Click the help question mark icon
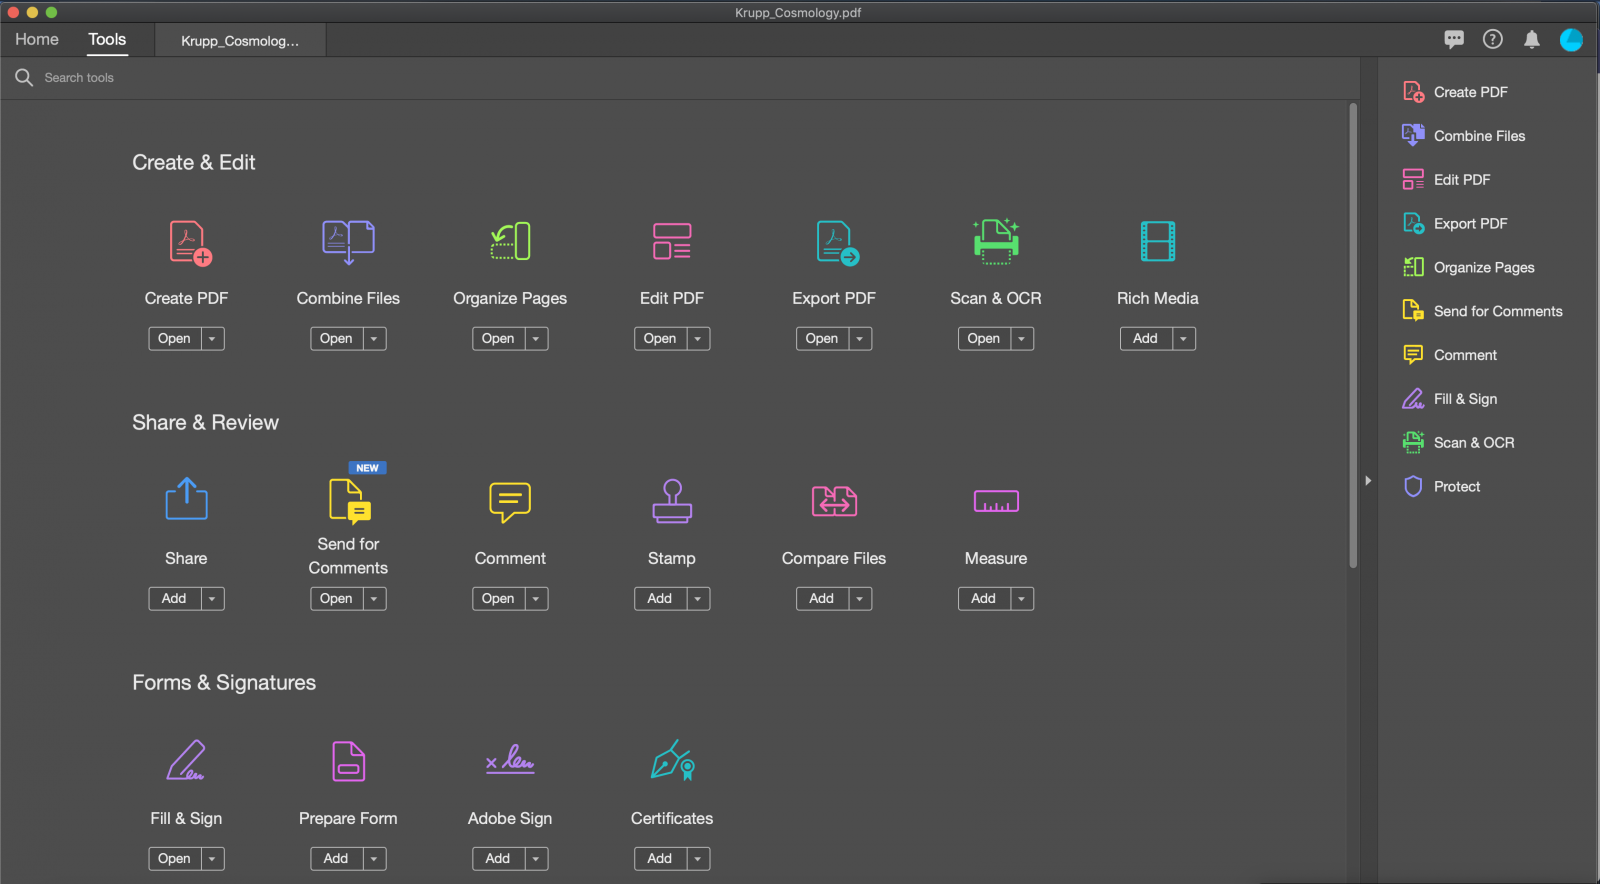The image size is (1600, 884). tap(1492, 39)
